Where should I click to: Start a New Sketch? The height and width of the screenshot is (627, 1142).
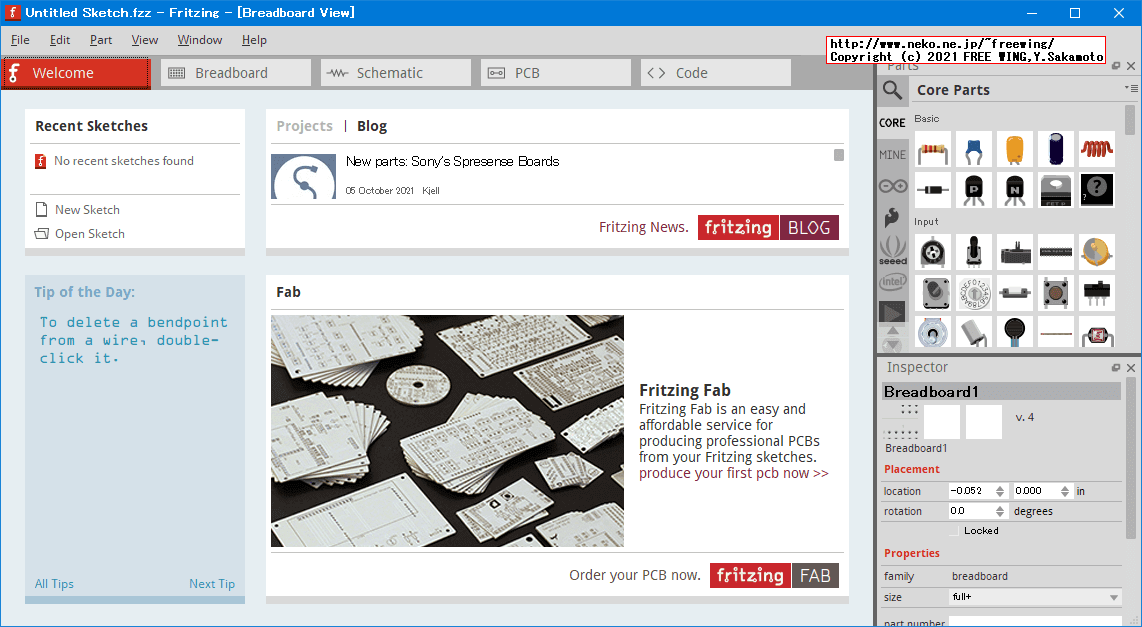point(87,209)
